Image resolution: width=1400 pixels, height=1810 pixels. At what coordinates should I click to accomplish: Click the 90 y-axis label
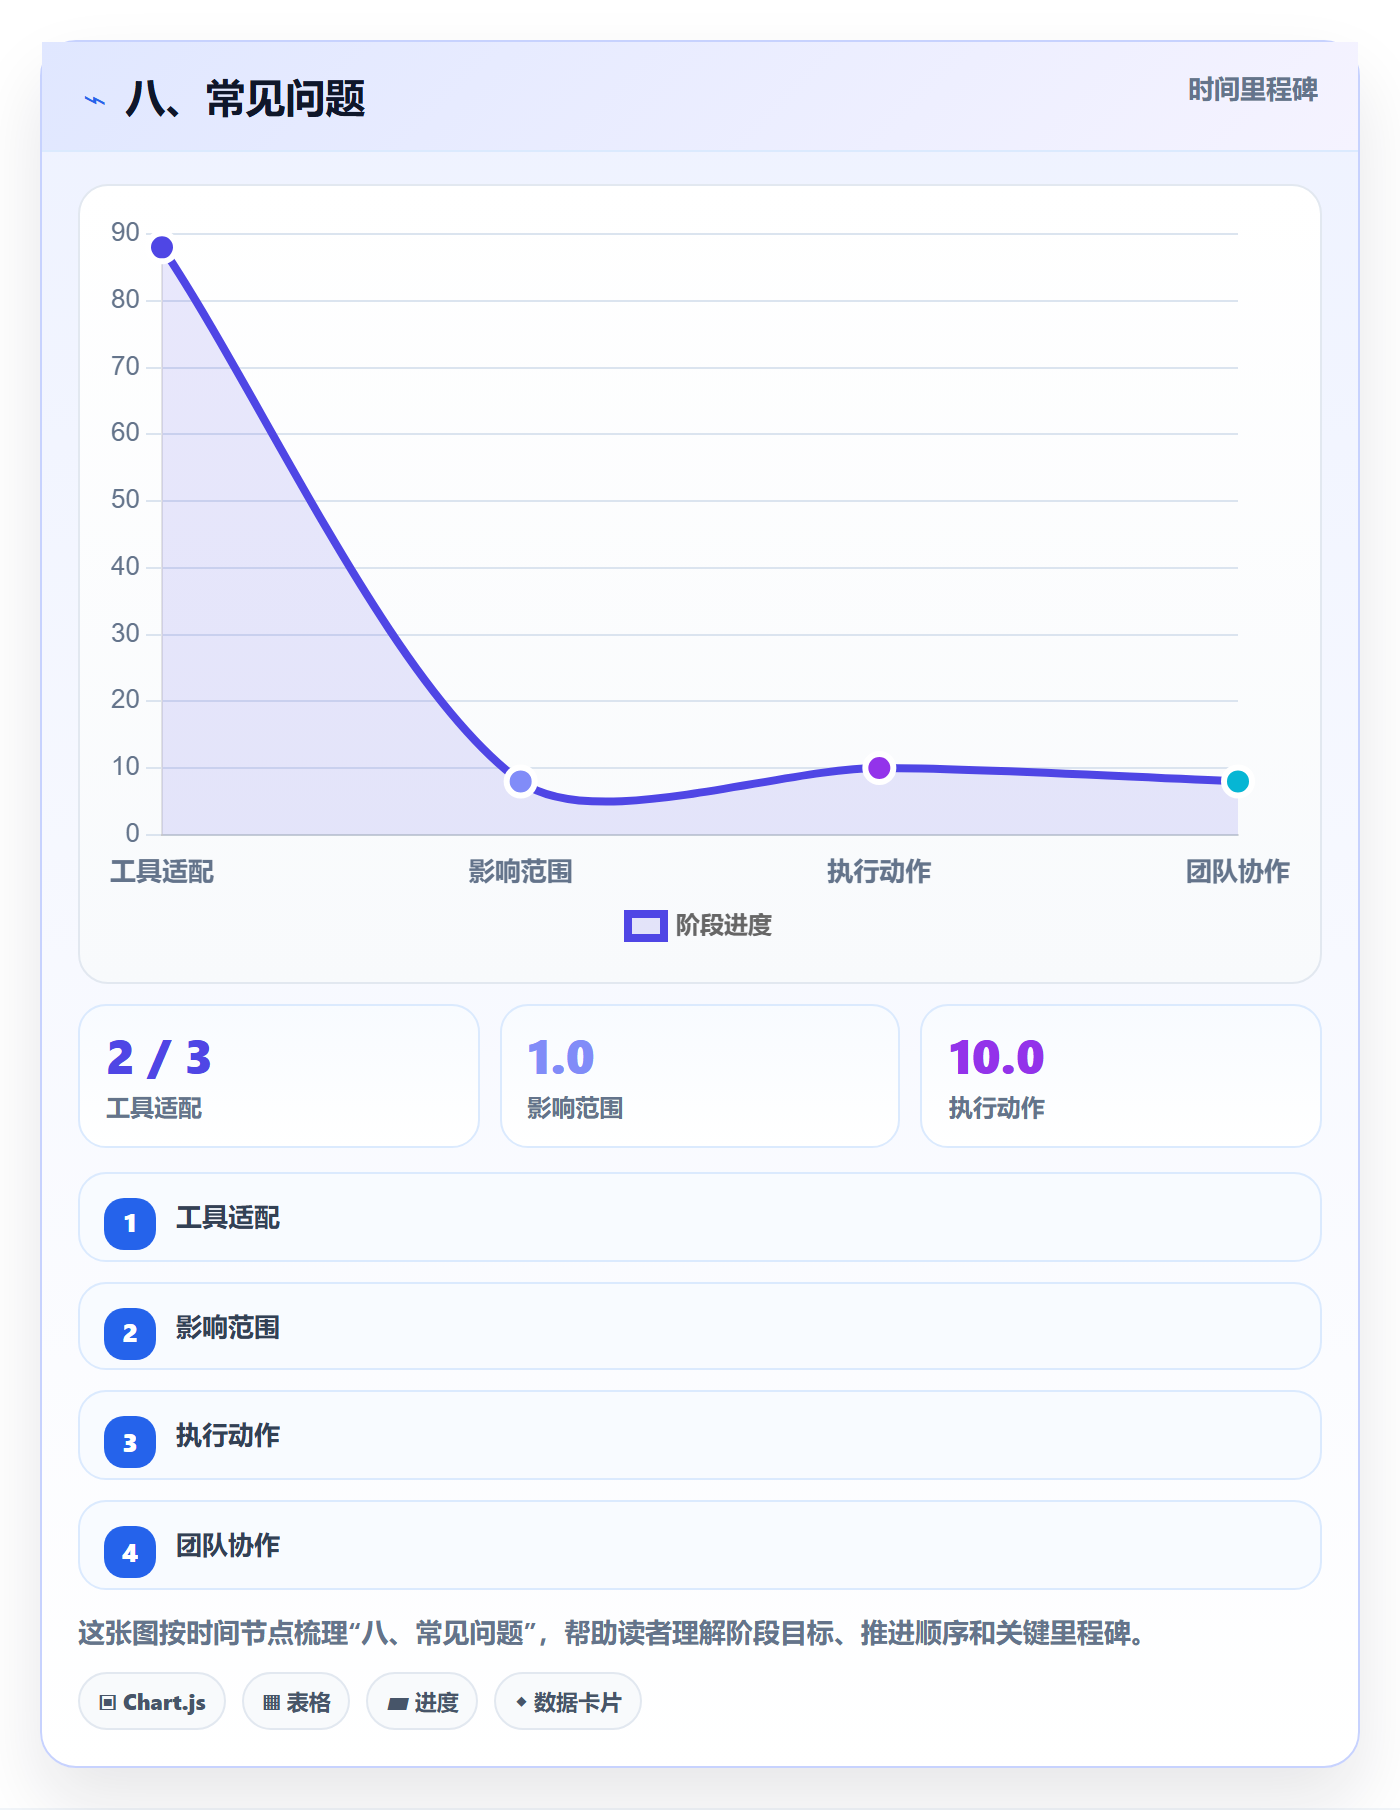pyautogui.click(x=125, y=233)
